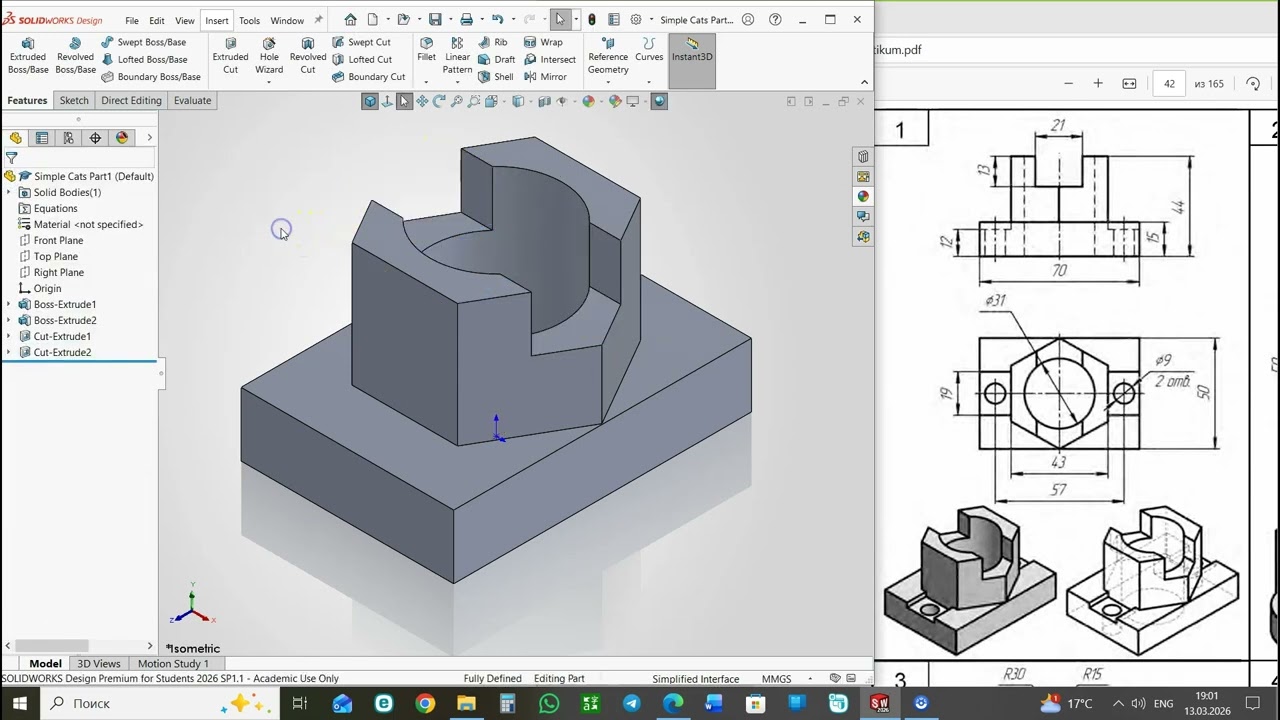Pin the menu bar with pushpin
1280x720 pixels.
tap(319, 20)
